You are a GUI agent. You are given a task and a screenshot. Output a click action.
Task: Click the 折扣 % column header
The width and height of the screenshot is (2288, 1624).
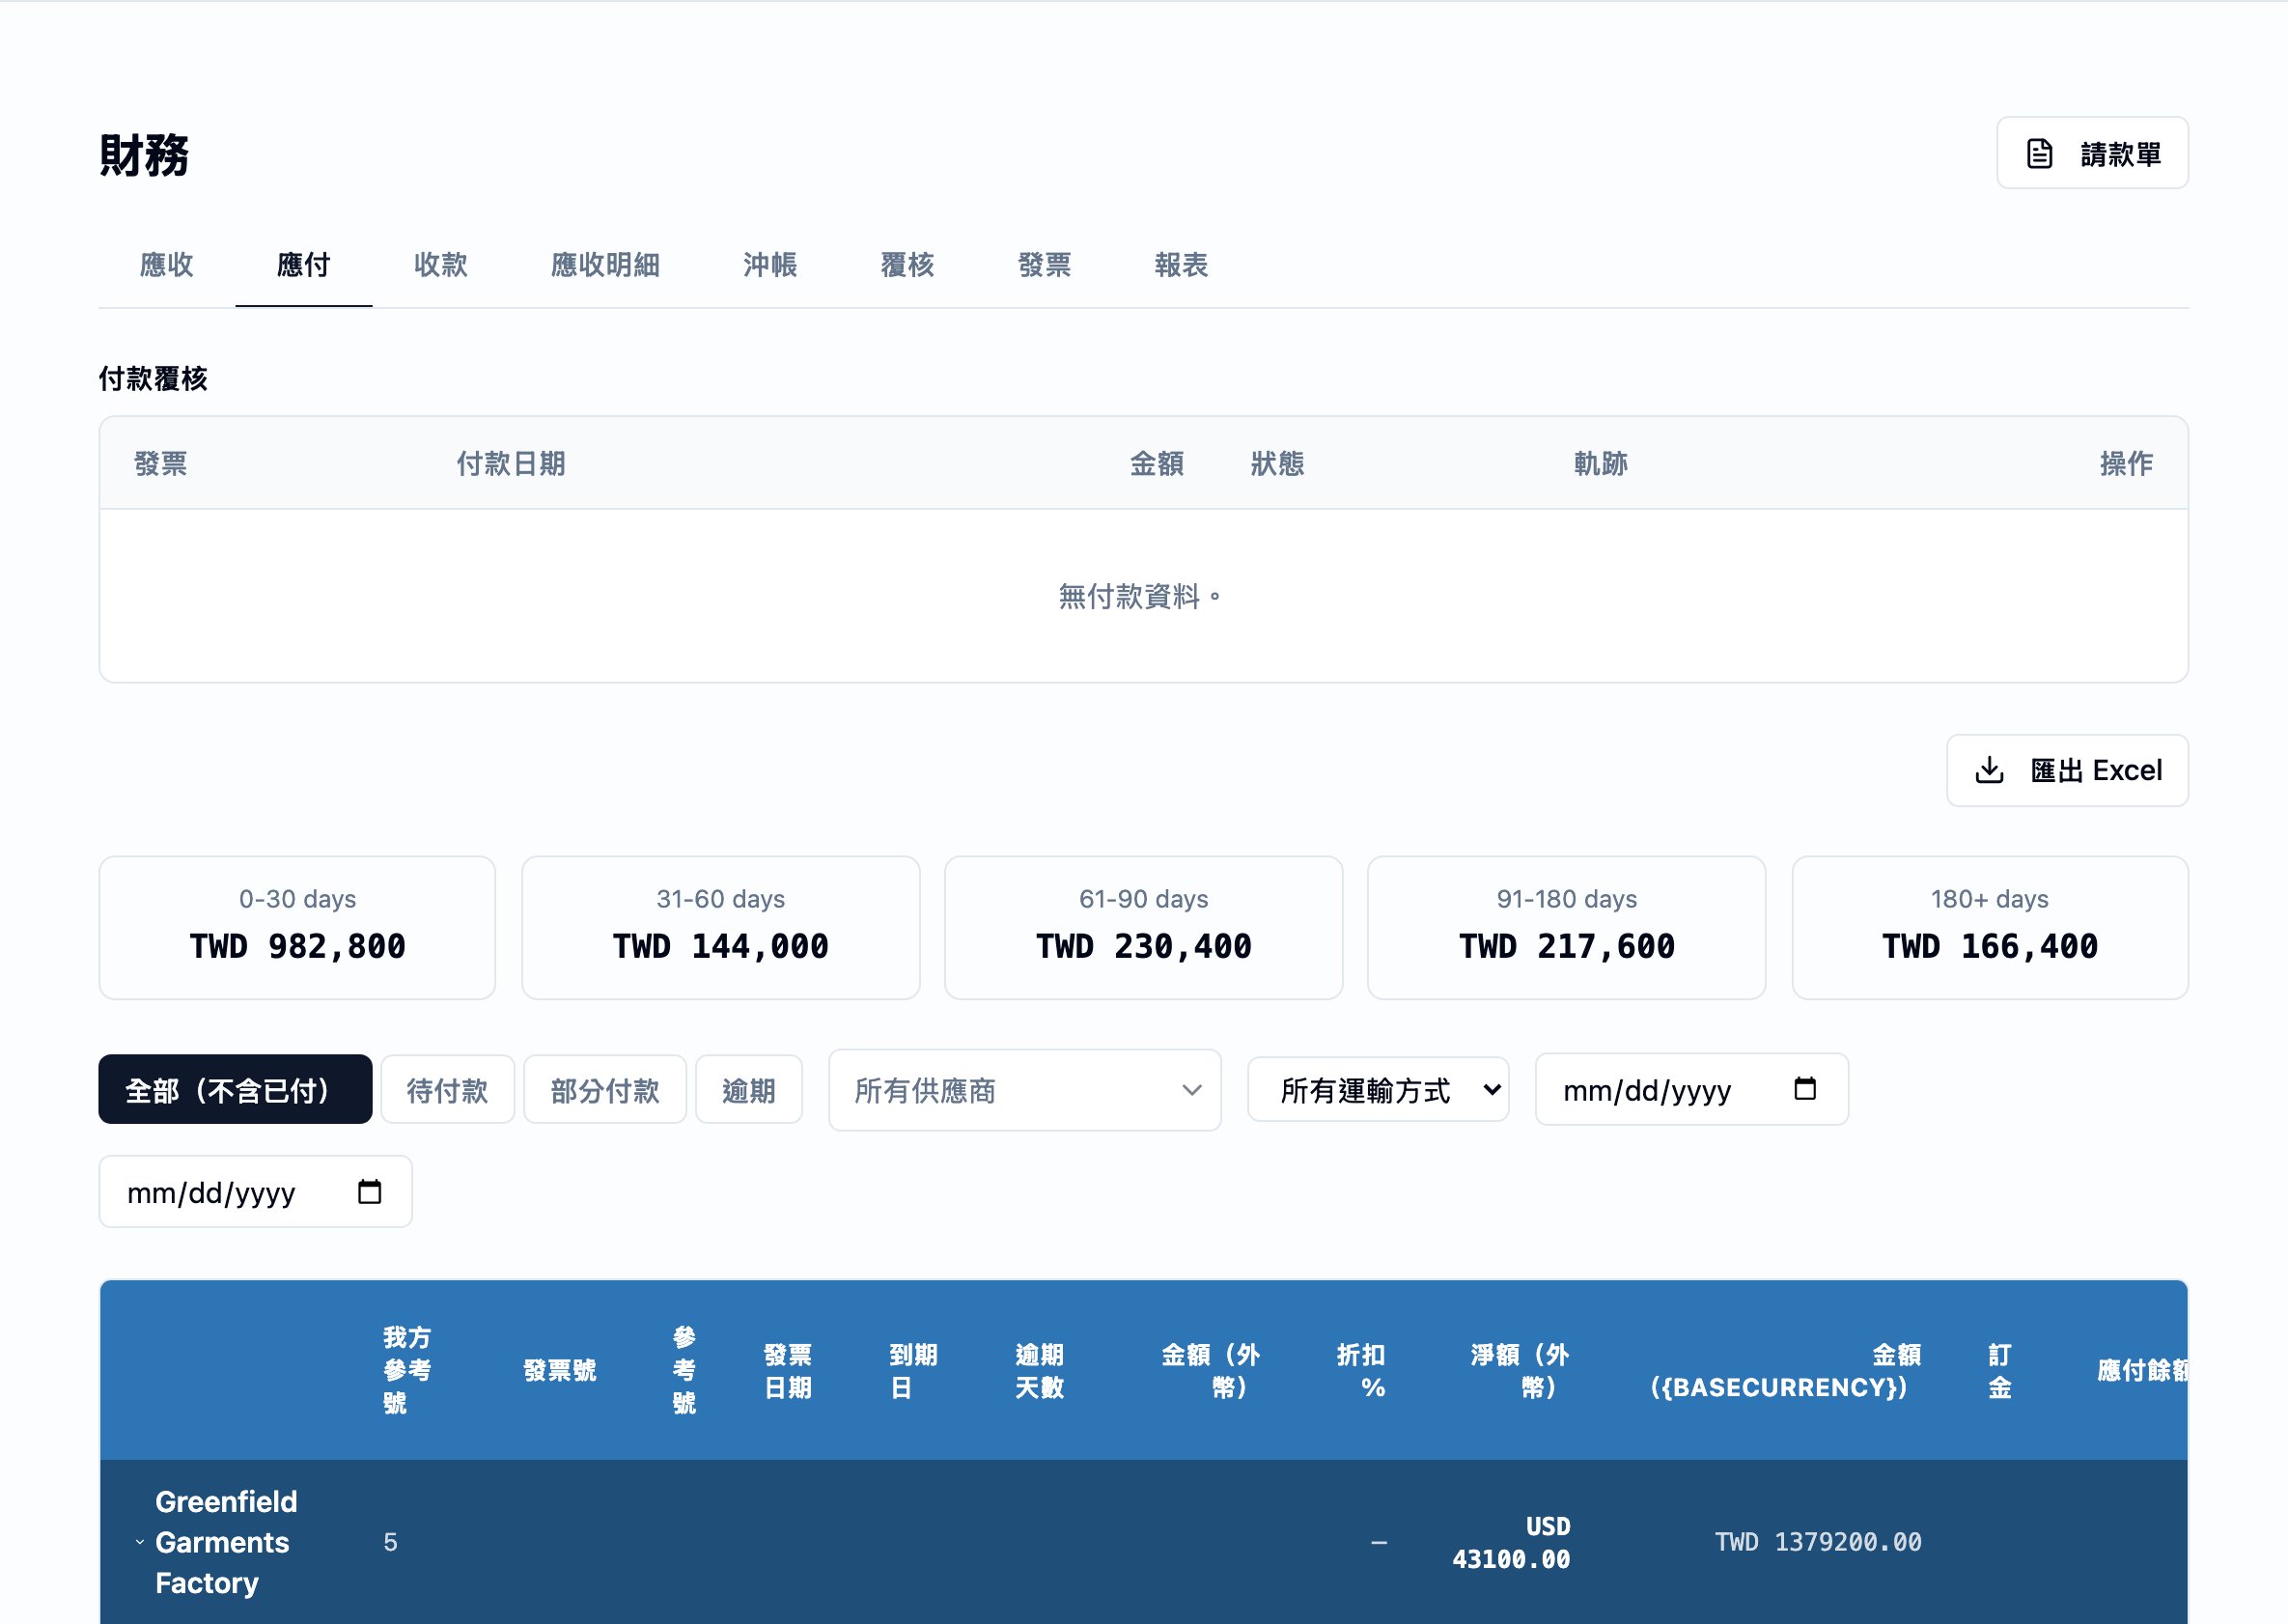click(x=1361, y=1371)
